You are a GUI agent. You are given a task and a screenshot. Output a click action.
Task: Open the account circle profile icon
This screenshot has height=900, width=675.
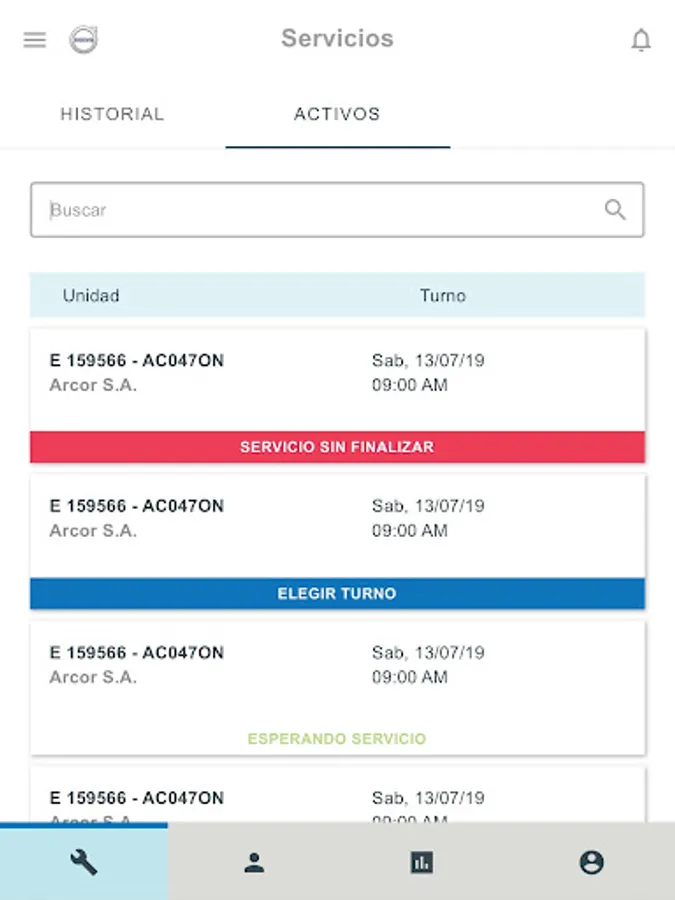point(591,862)
